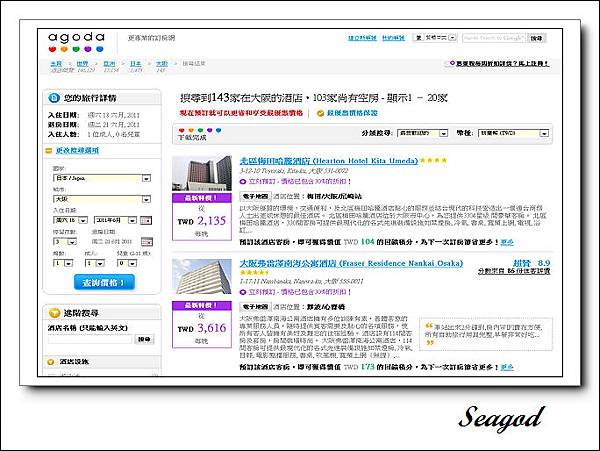Go to 亞洲 breadcrumb
The image size is (600, 451).
point(109,63)
